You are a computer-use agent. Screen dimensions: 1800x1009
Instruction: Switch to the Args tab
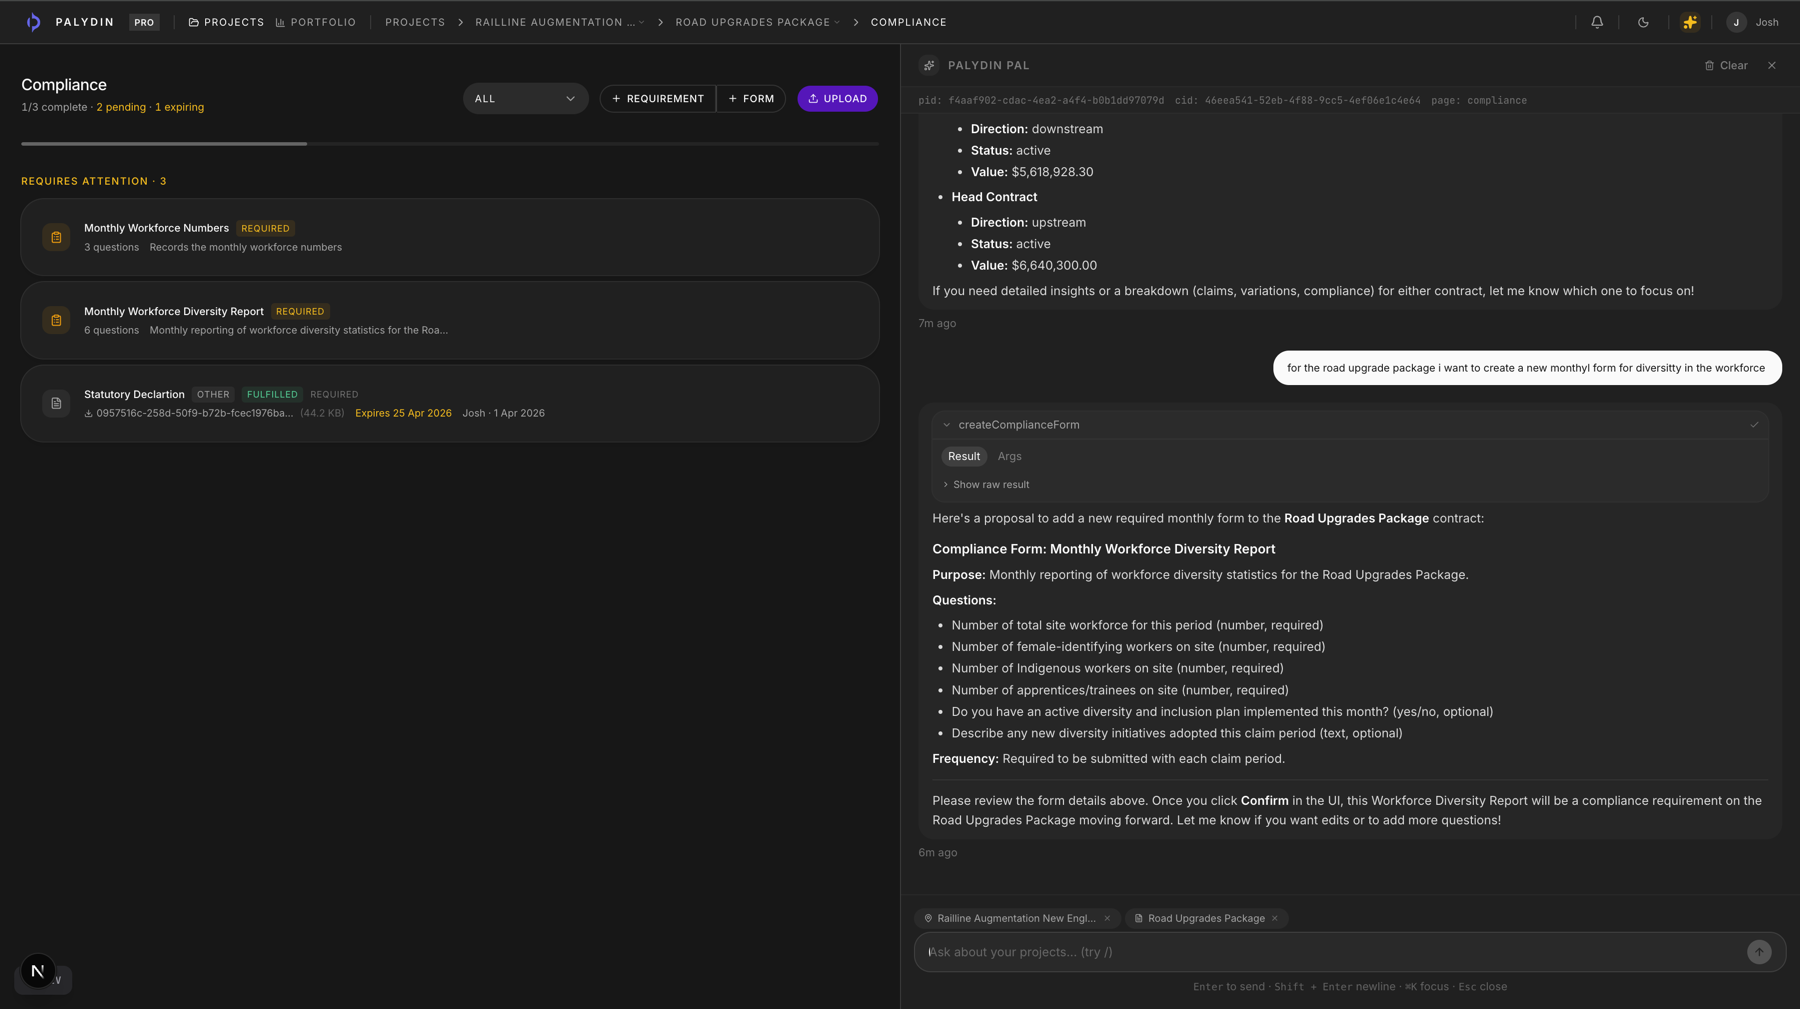[x=1009, y=456]
